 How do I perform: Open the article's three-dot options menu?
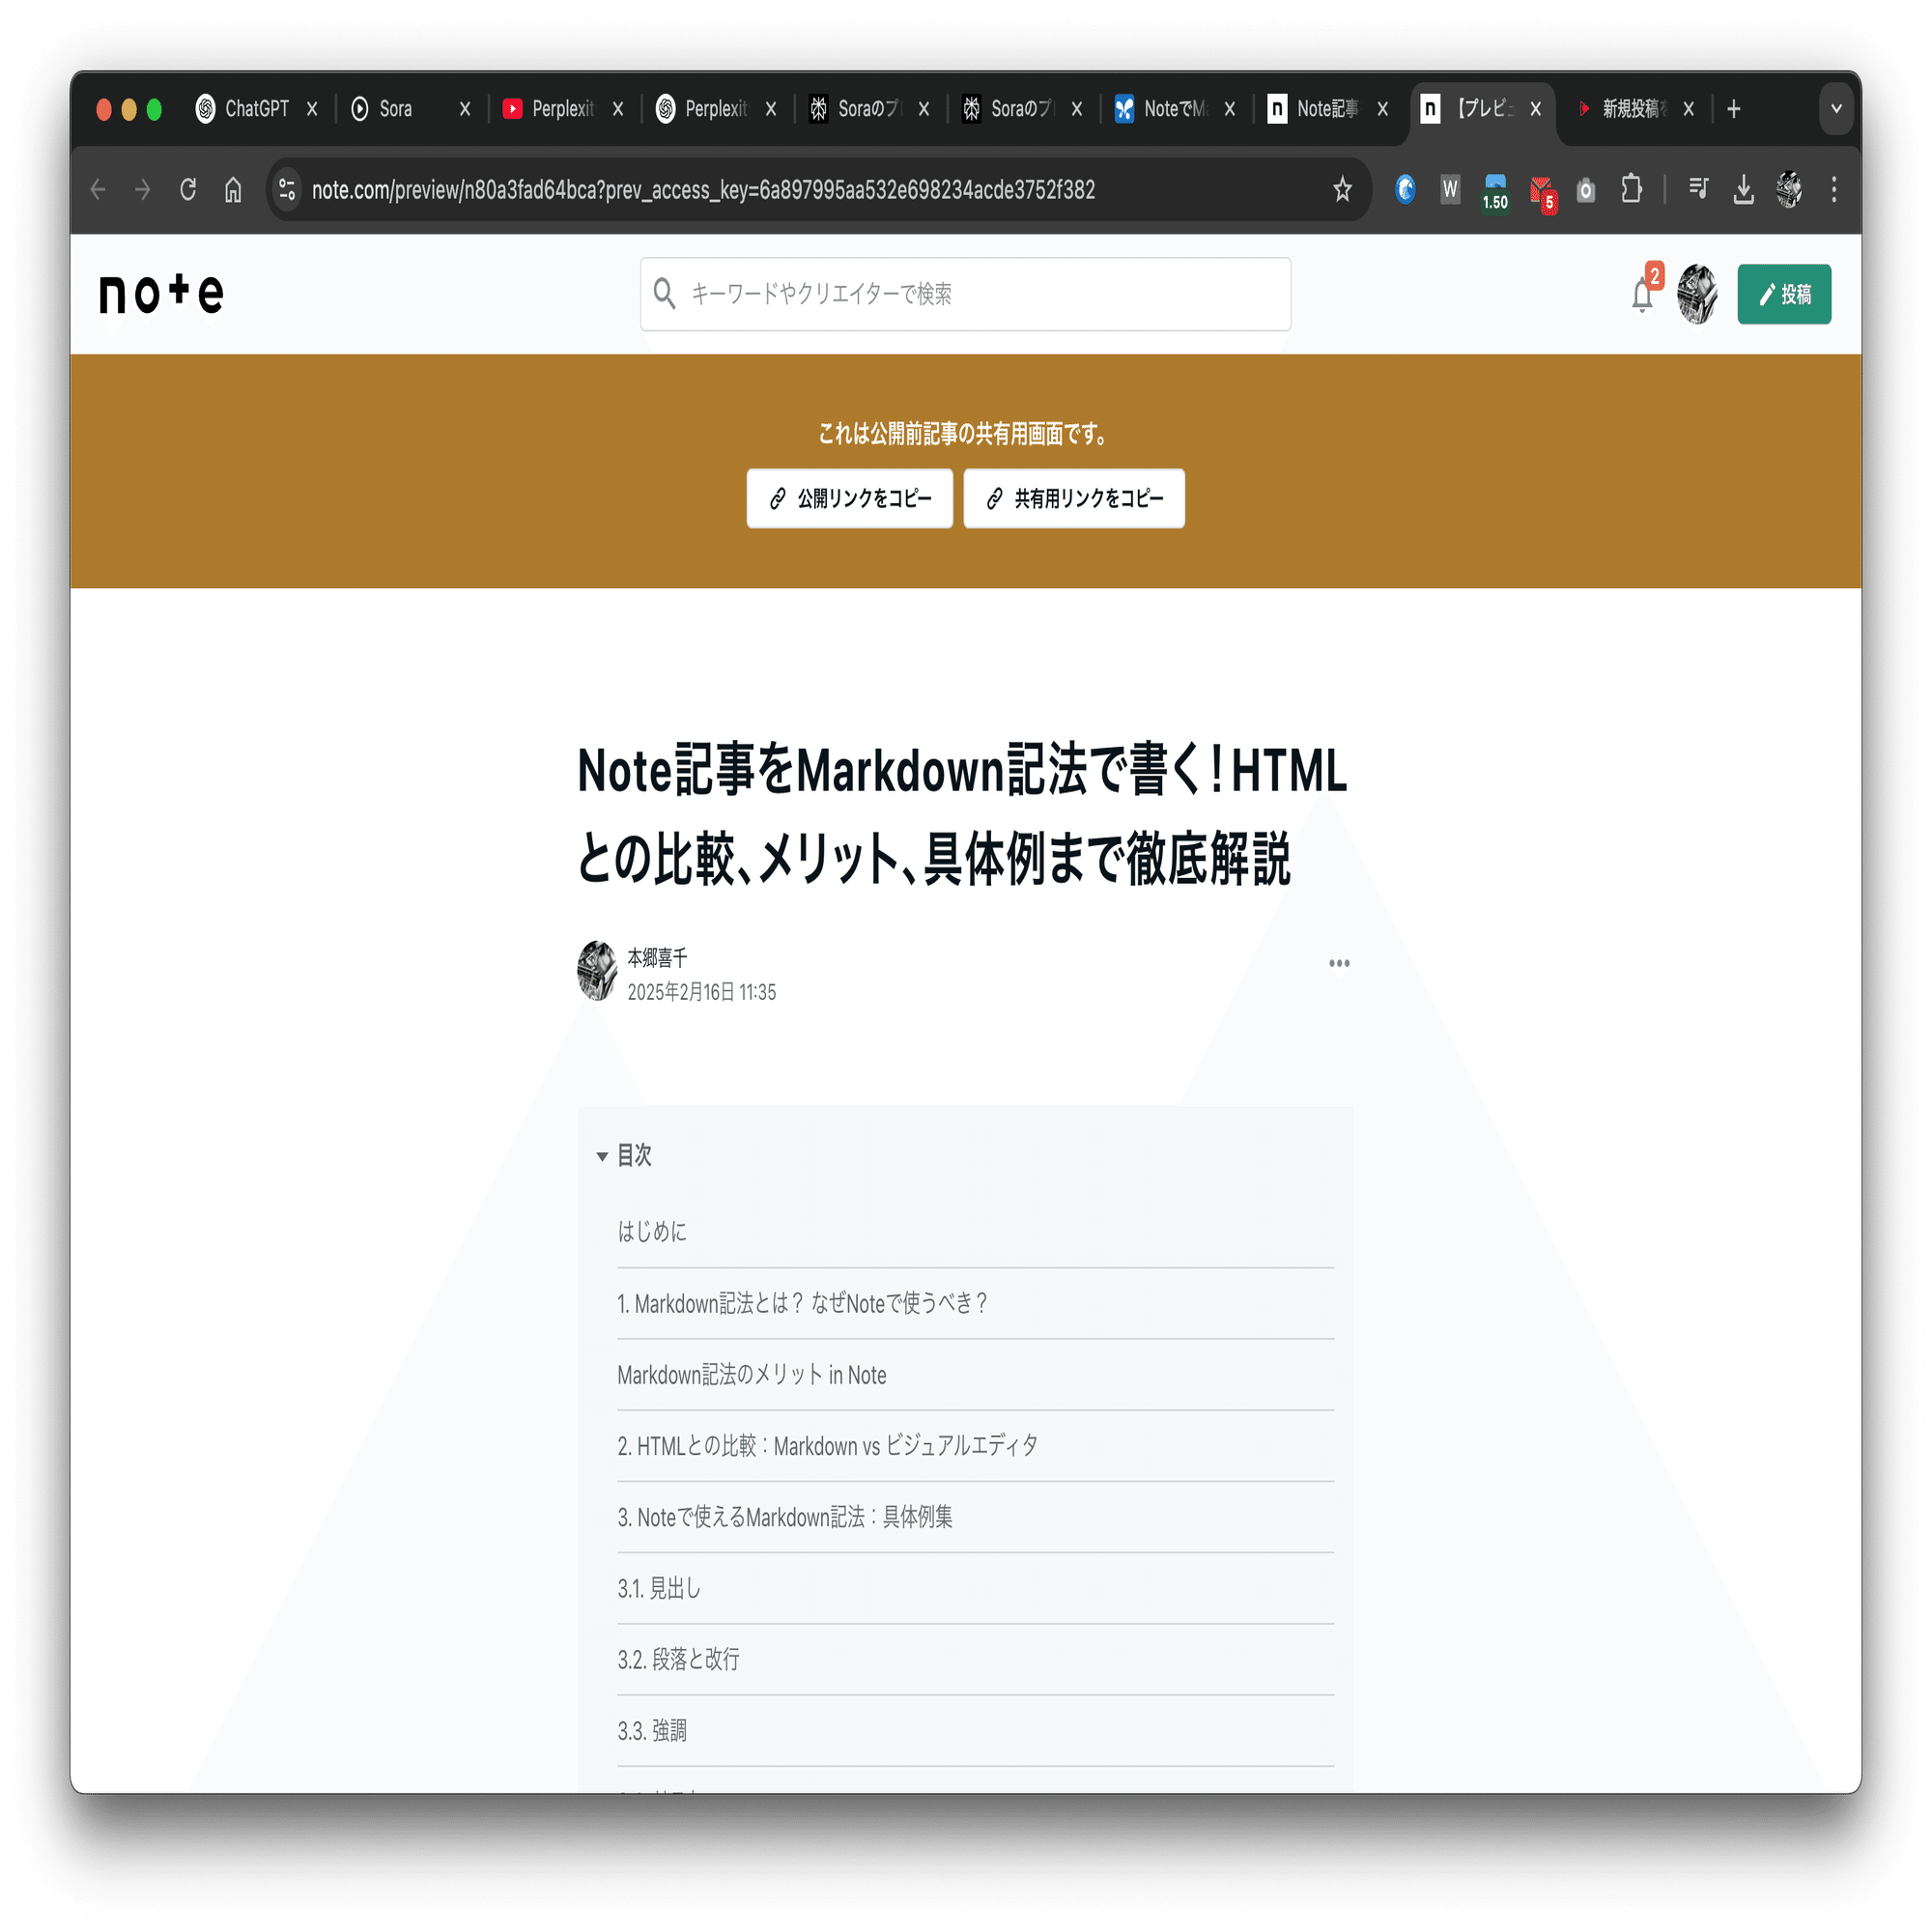(x=1339, y=963)
